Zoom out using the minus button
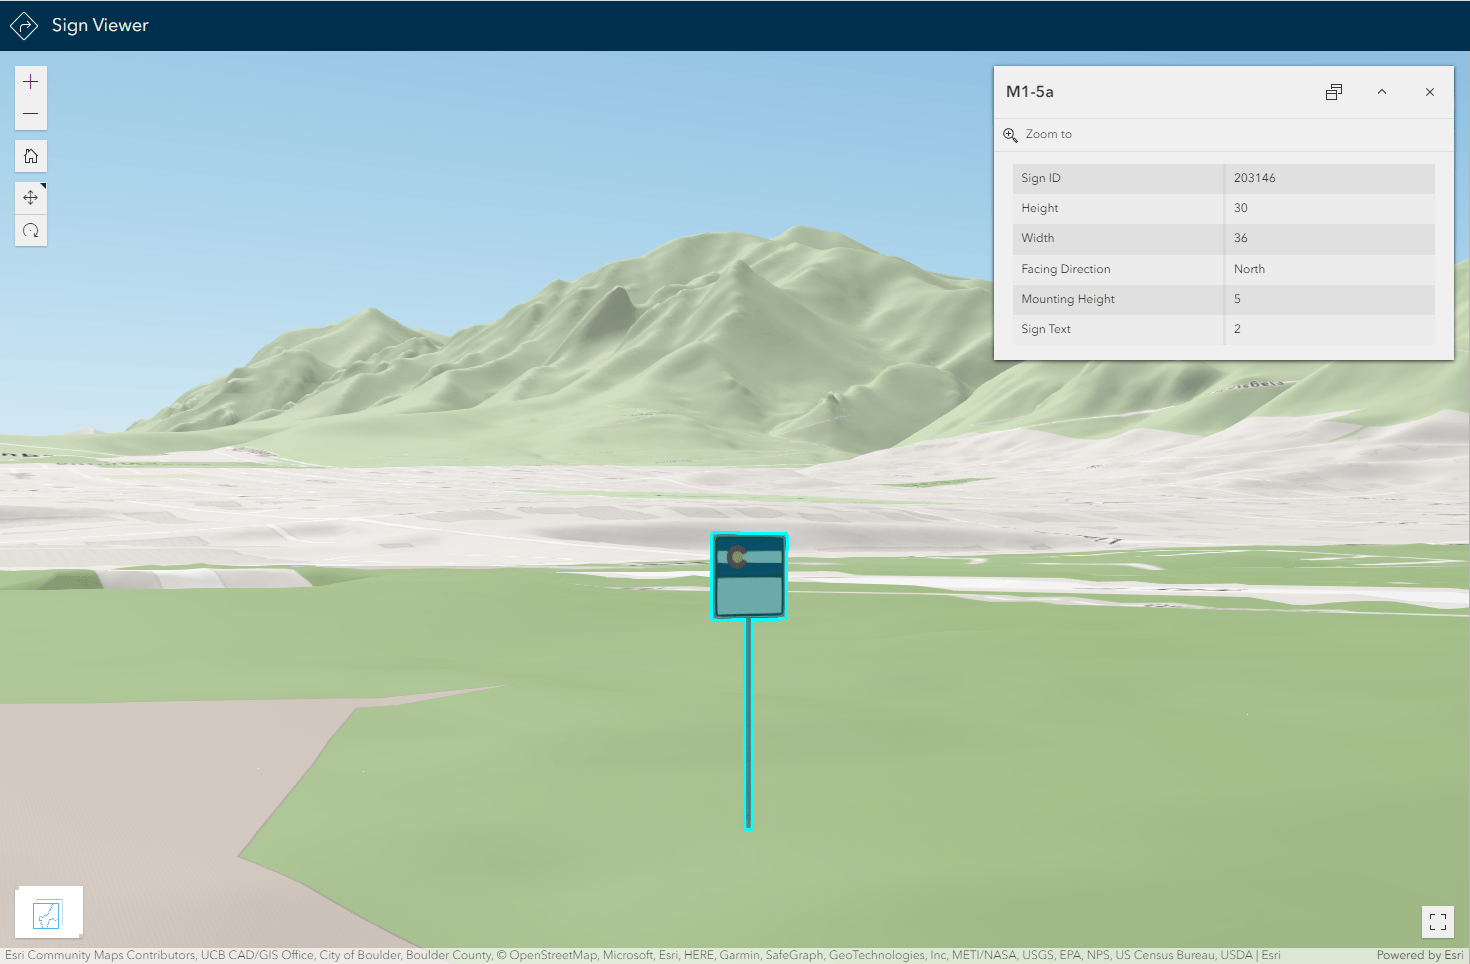This screenshot has height=964, width=1470. tap(30, 113)
